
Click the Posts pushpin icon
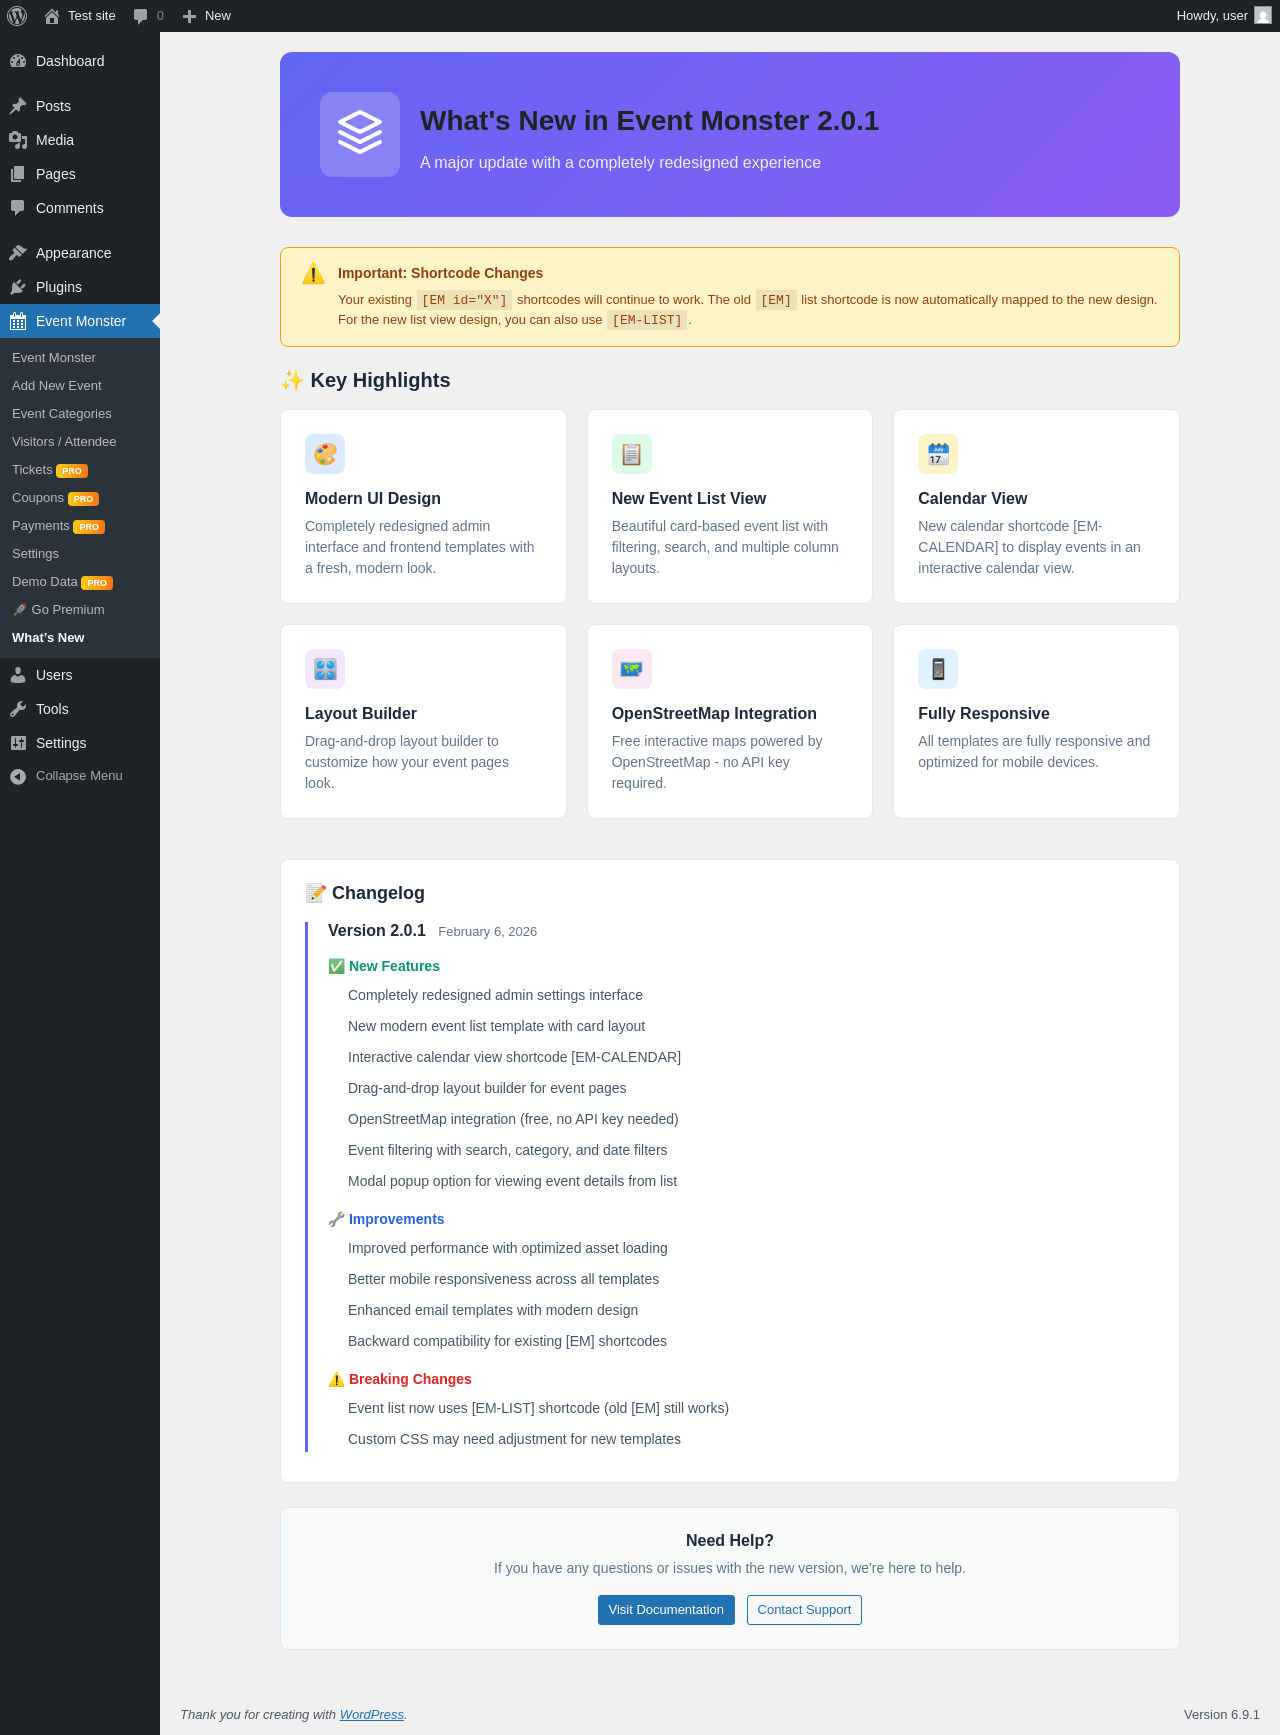18,106
